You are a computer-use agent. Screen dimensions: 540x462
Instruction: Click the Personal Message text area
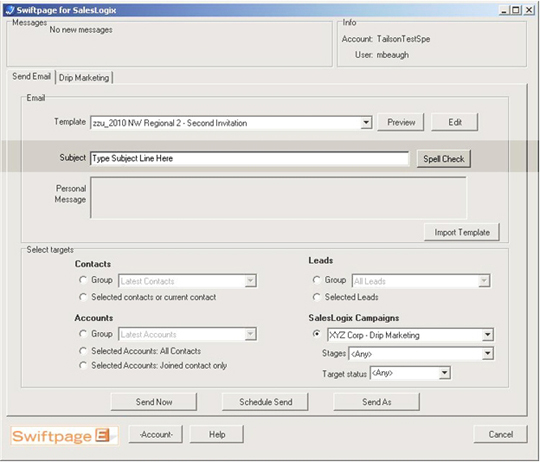[x=278, y=198]
